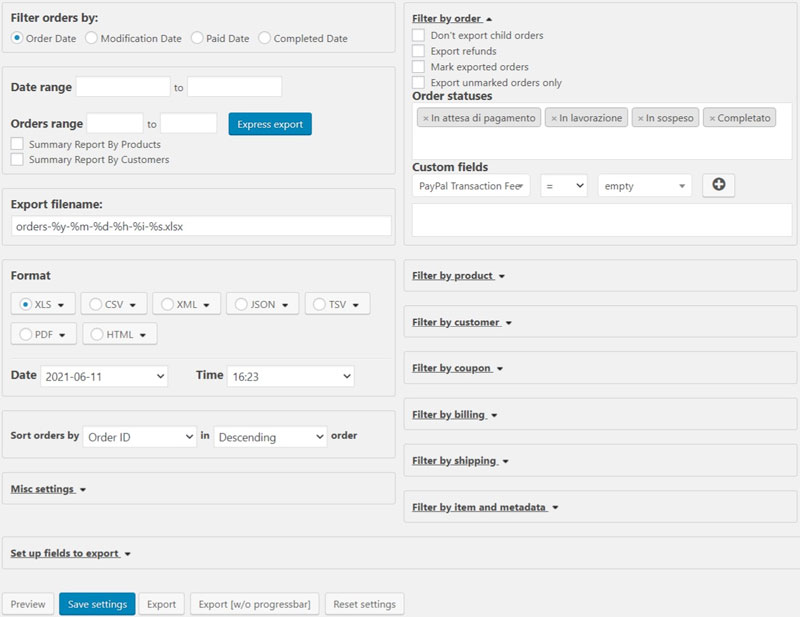This screenshot has height=617, width=800.
Task: Open HTML format options arrow
Action: [x=143, y=335]
